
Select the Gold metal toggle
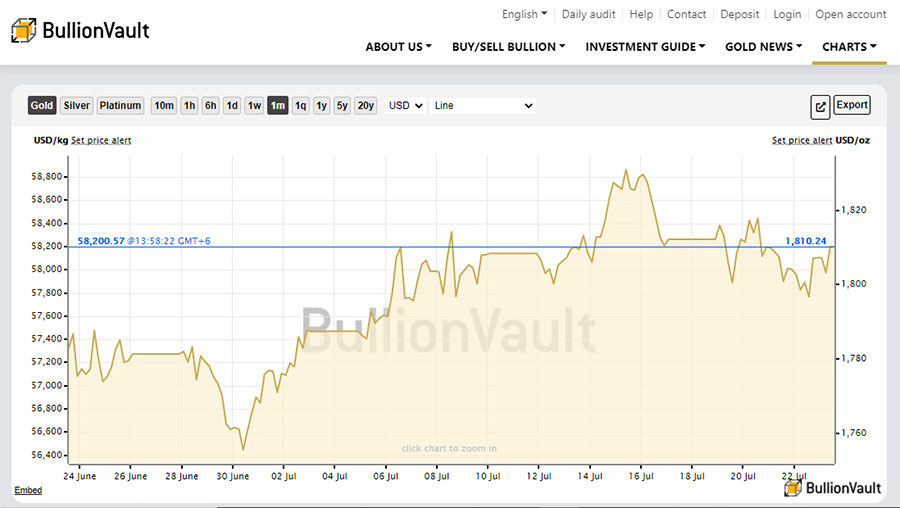[42, 106]
